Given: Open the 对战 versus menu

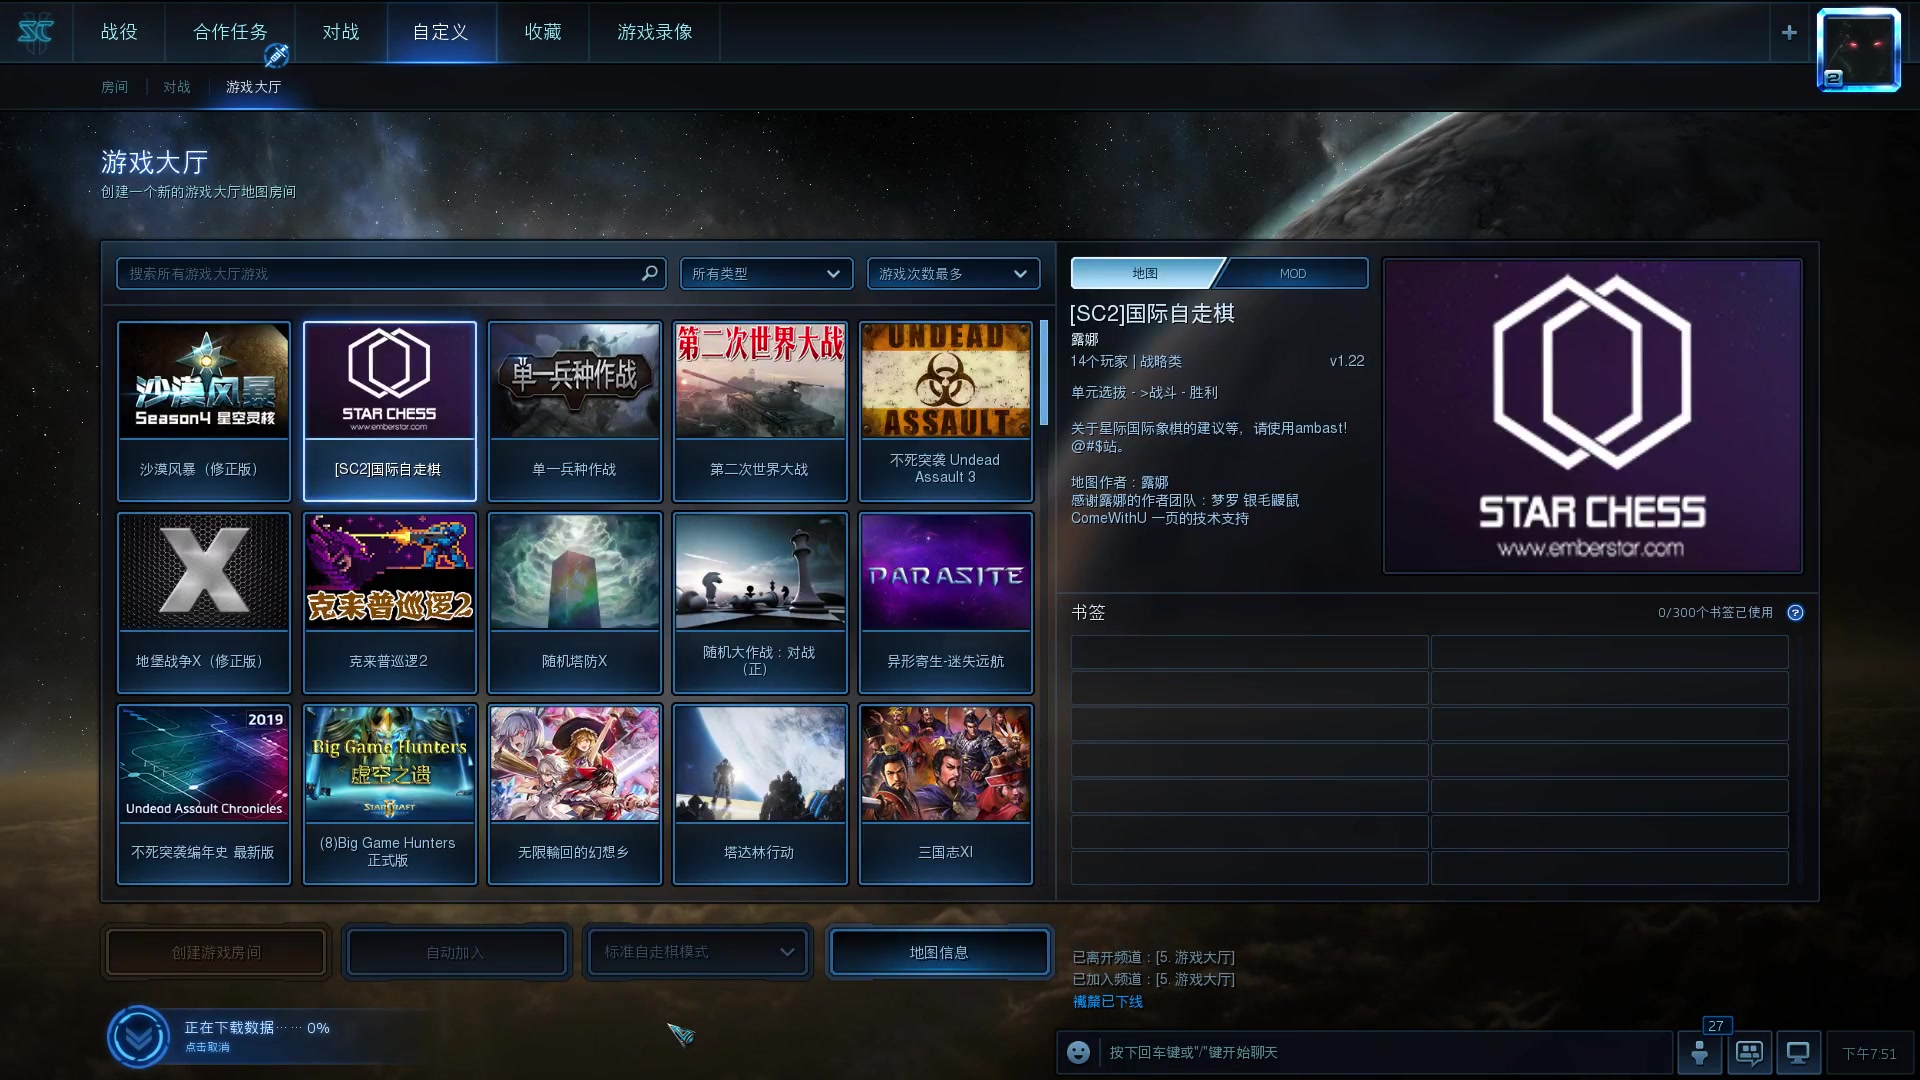Looking at the screenshot, I should pos(341,32).
